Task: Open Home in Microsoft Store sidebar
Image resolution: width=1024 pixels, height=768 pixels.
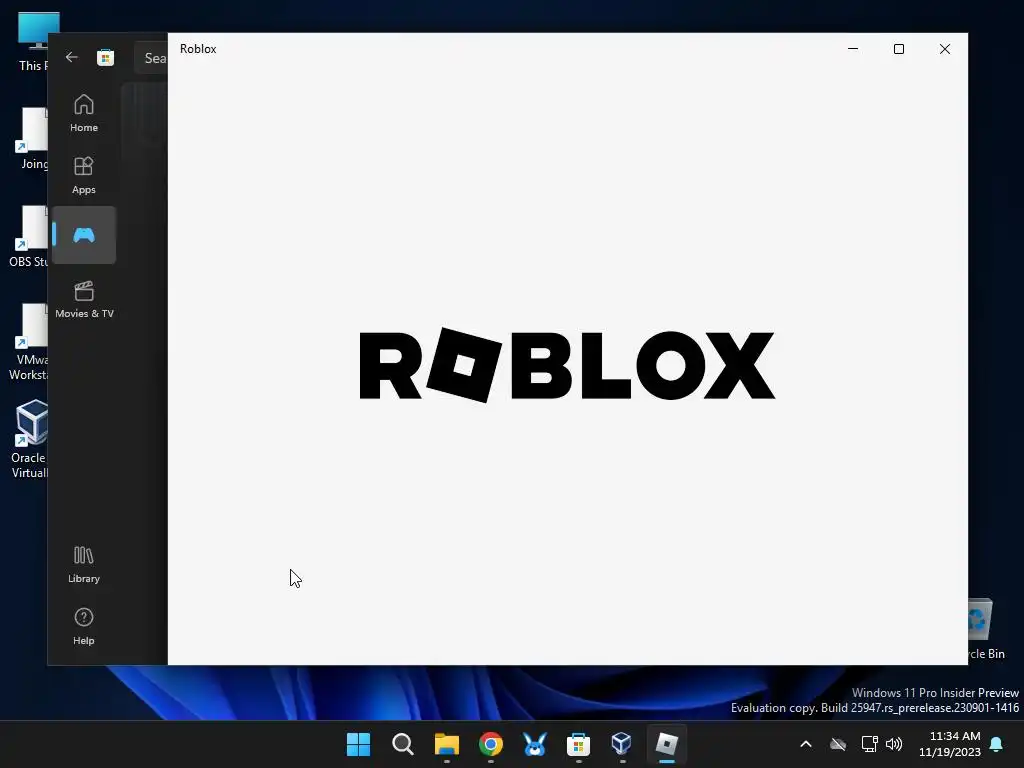Action: (x=84, y=112)
